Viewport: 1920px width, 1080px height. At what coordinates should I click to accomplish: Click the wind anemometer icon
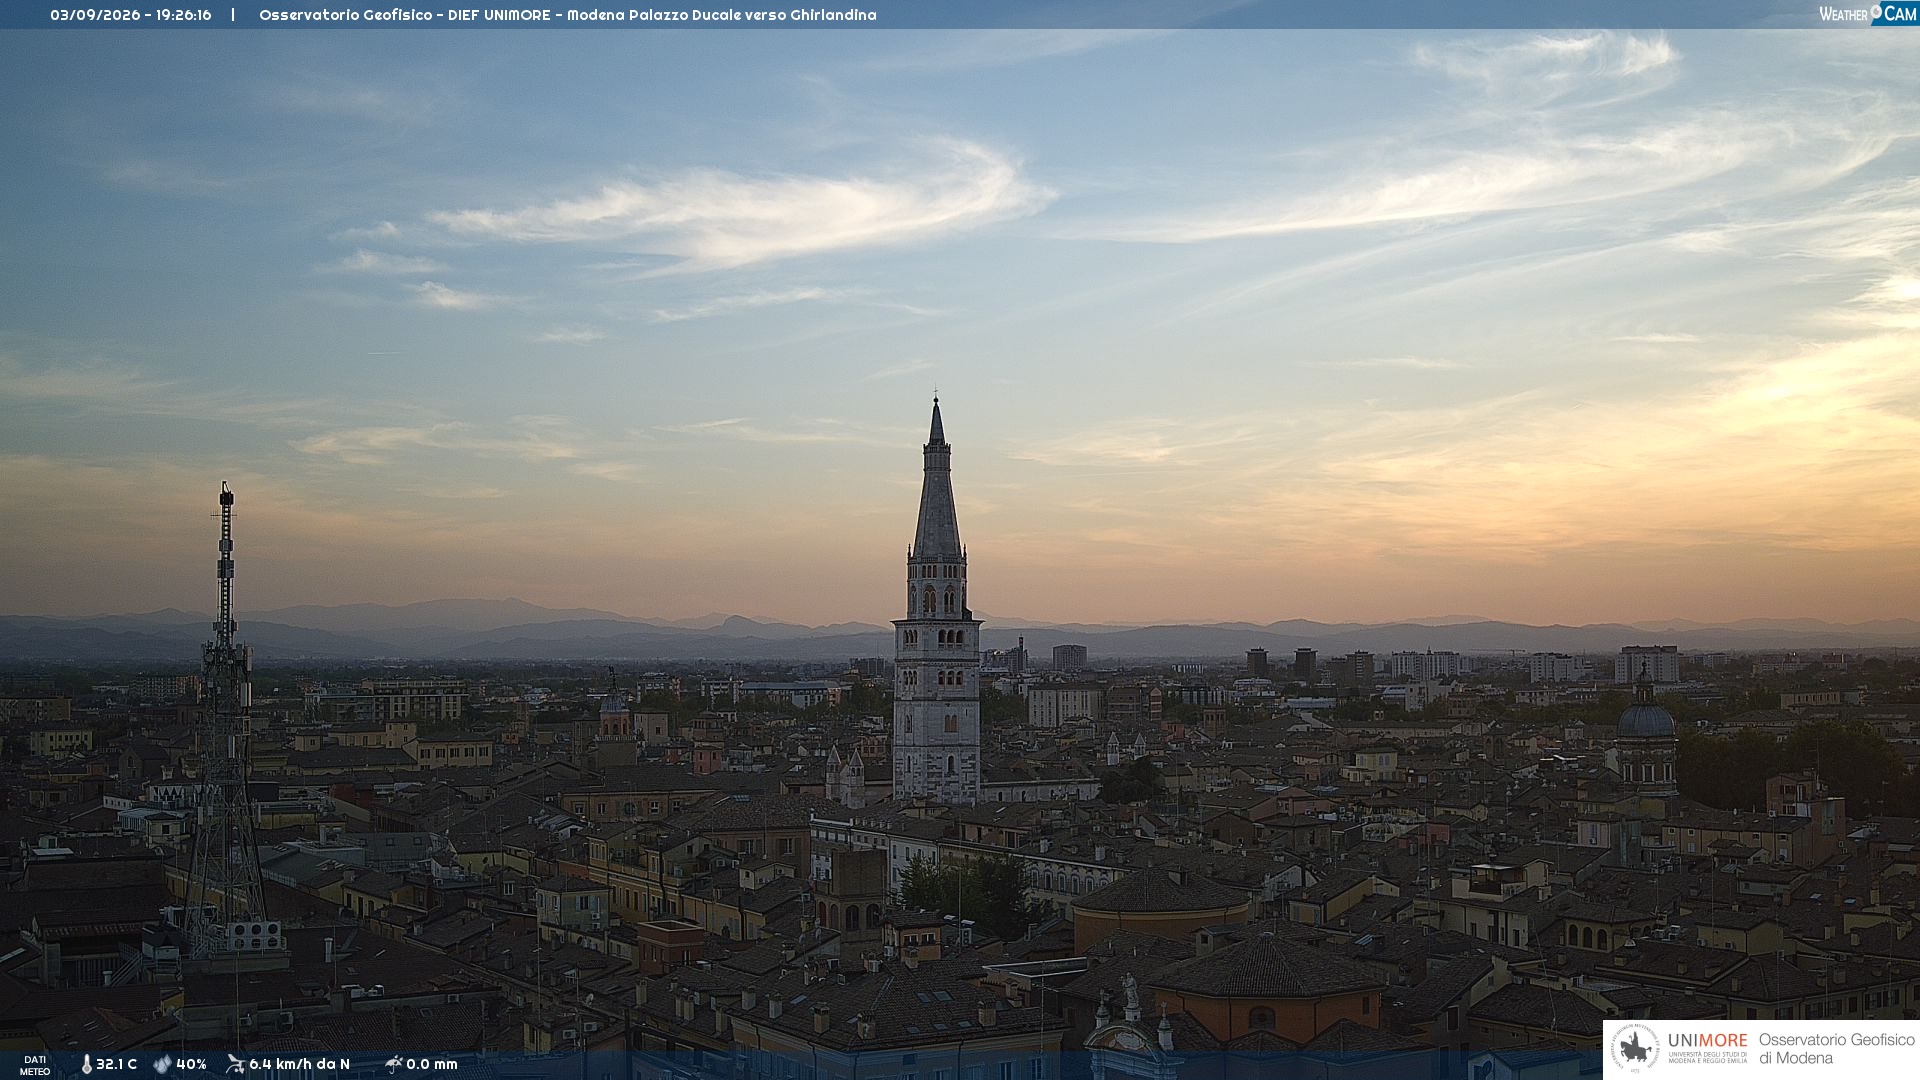tap(235, 1064)
